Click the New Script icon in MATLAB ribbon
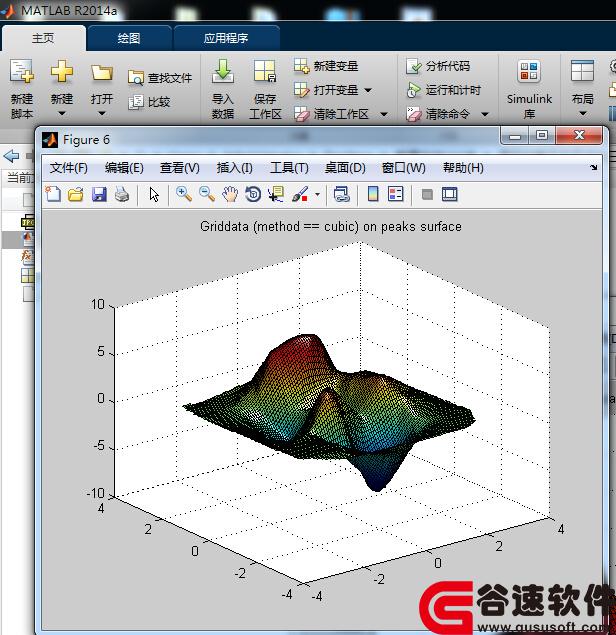The width and height of the screenshot is (616, 635). tap(22, 71)
